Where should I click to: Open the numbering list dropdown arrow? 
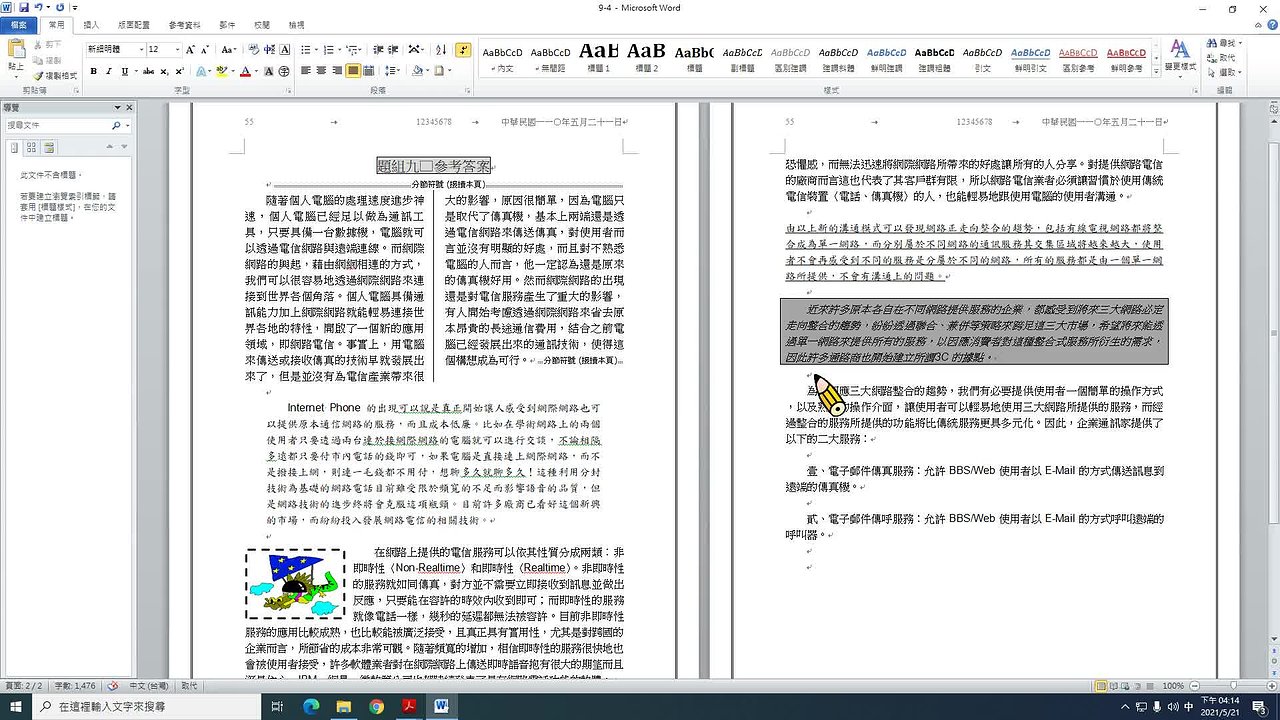click(x=342, y=49)
